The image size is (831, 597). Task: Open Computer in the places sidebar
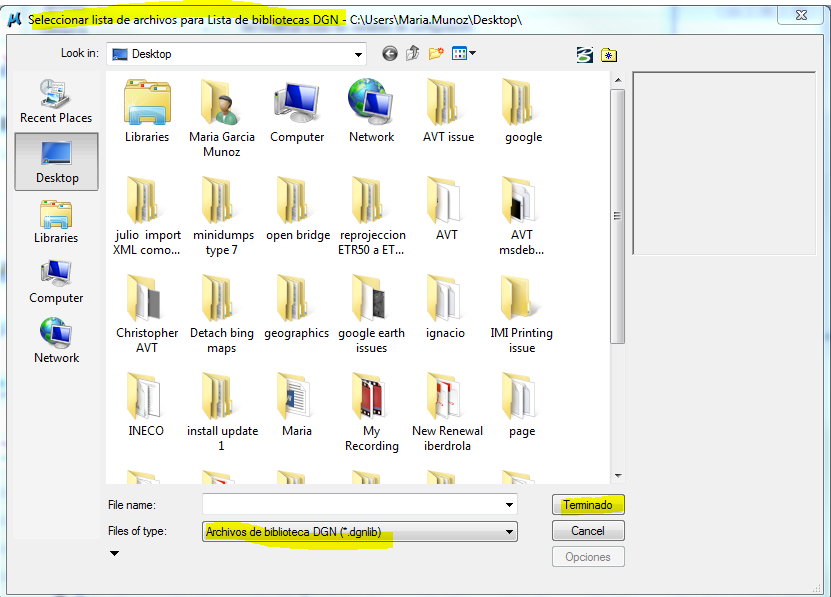[56, 282]
